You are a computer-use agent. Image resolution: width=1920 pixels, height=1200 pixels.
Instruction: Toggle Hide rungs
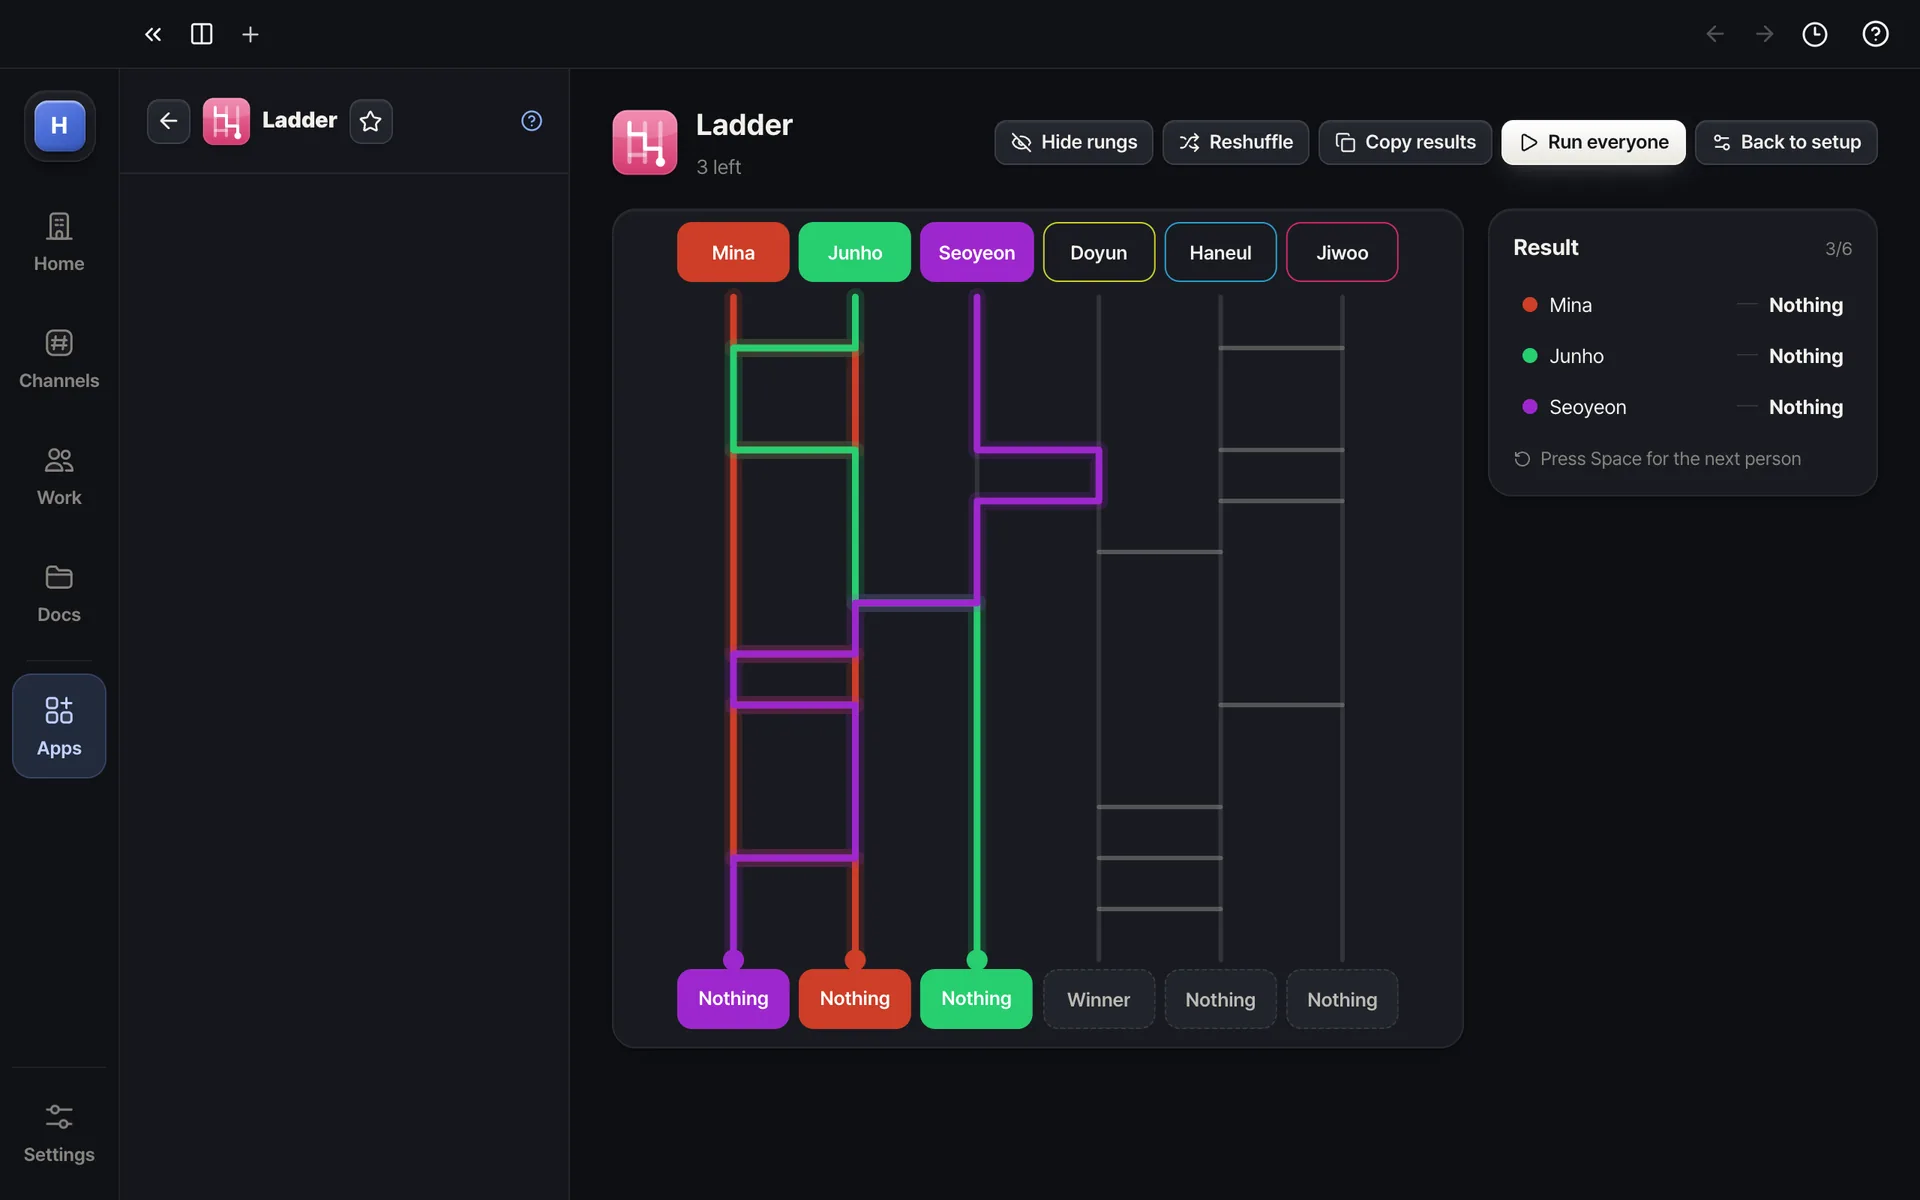1073,142
